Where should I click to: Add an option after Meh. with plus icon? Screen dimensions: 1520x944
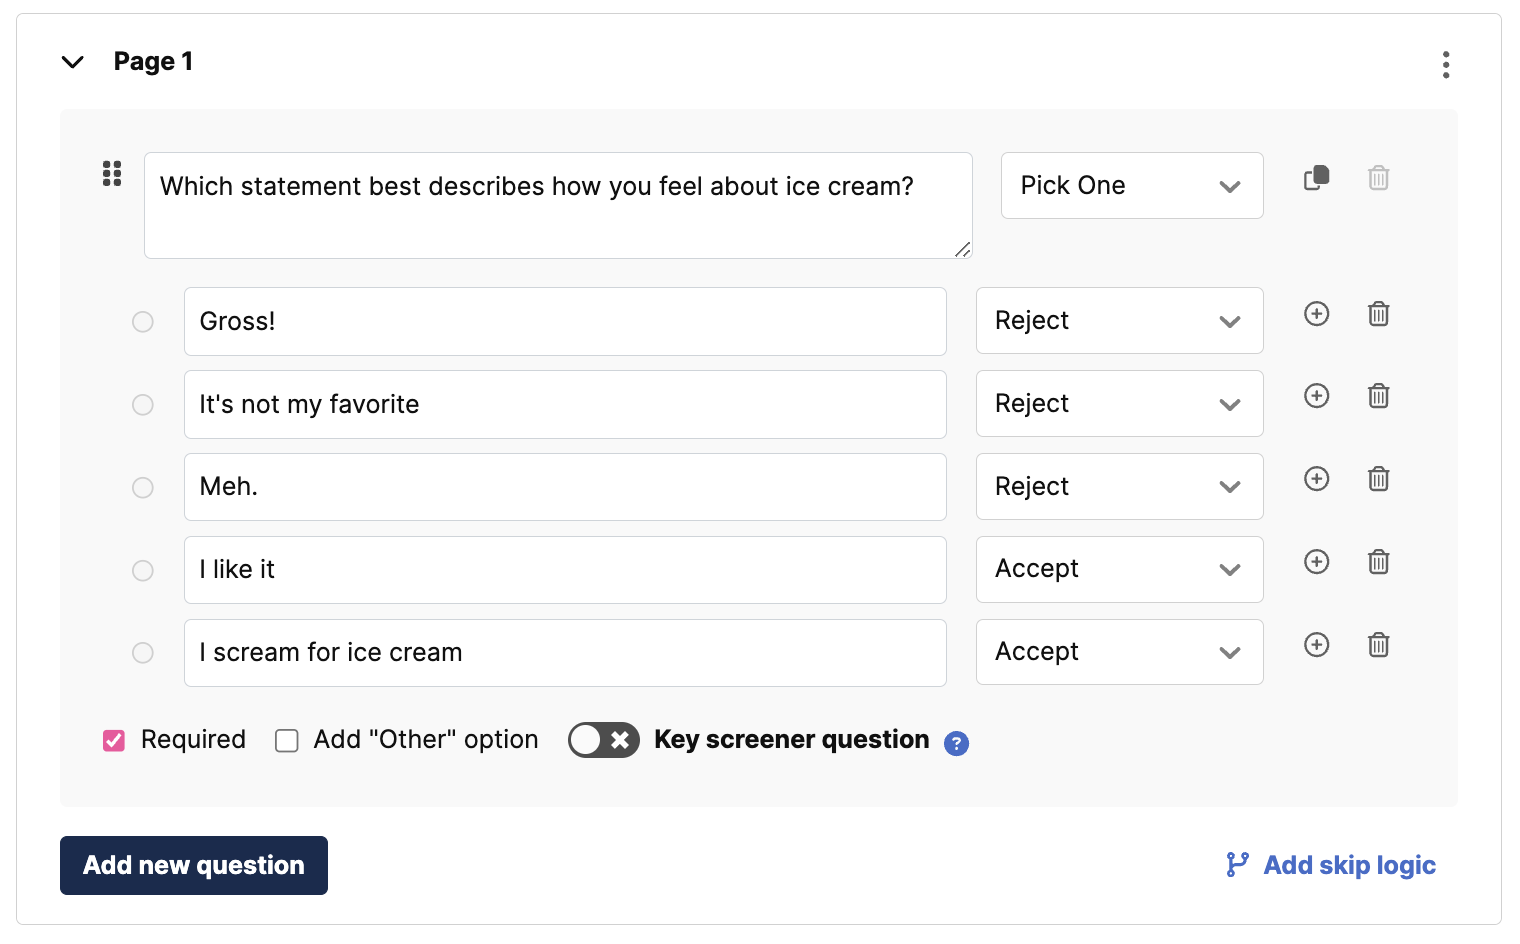1317,479
